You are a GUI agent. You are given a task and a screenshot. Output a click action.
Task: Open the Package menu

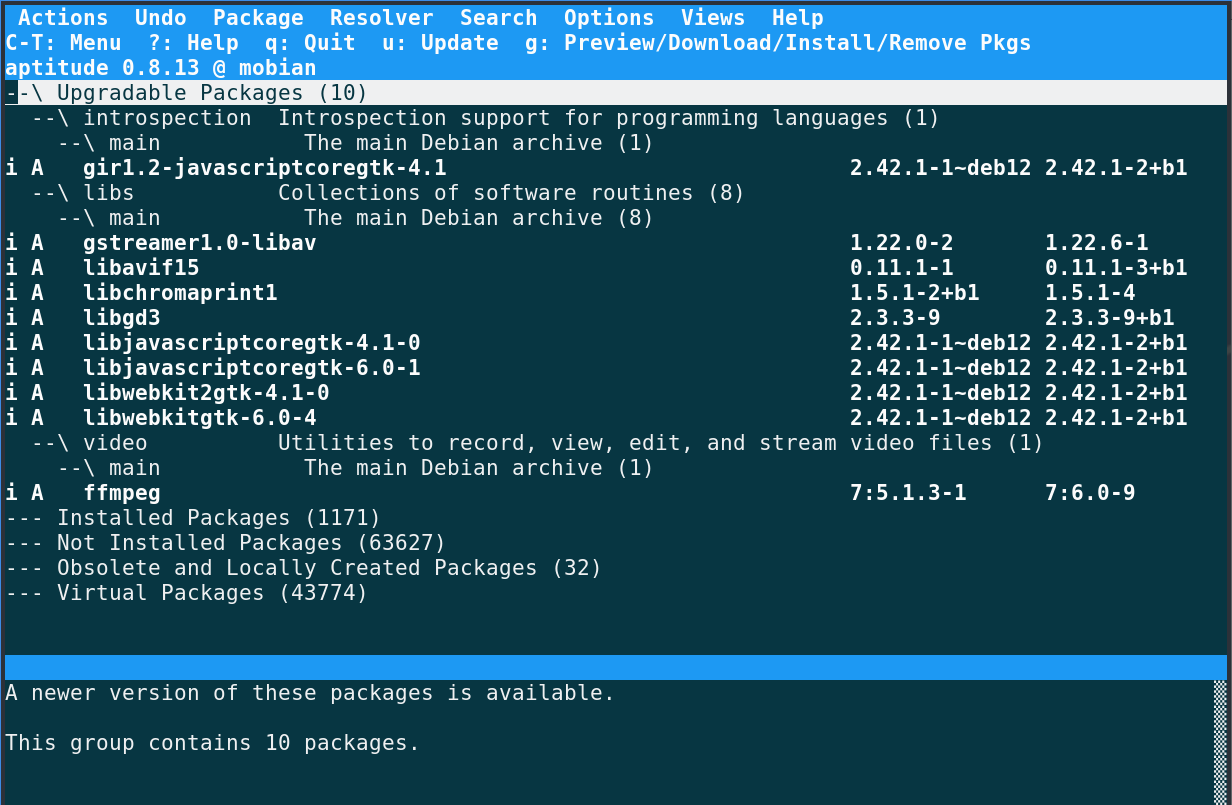(x=258, y=18)
